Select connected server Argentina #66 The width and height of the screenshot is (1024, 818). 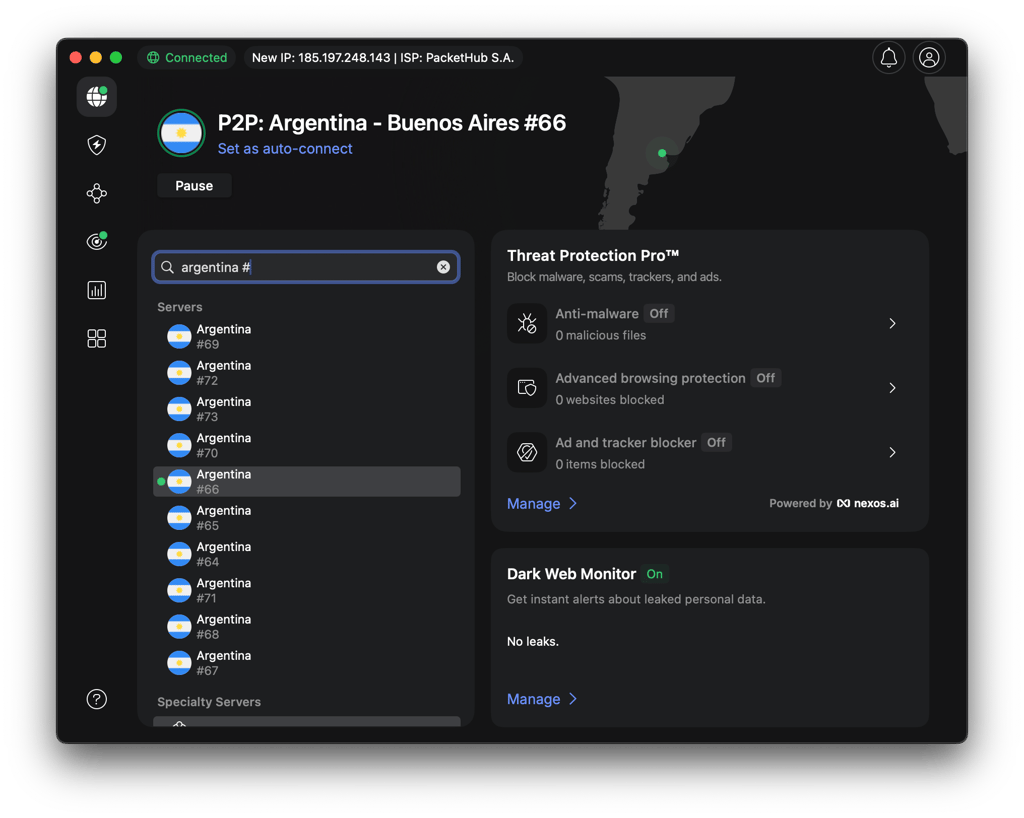[x=306, y=482]
